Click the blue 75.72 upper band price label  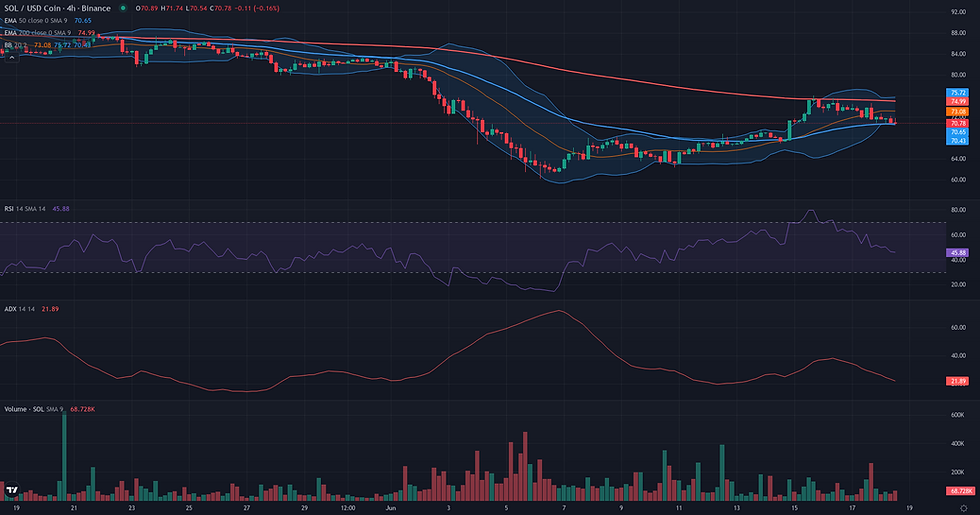point(958,92)
